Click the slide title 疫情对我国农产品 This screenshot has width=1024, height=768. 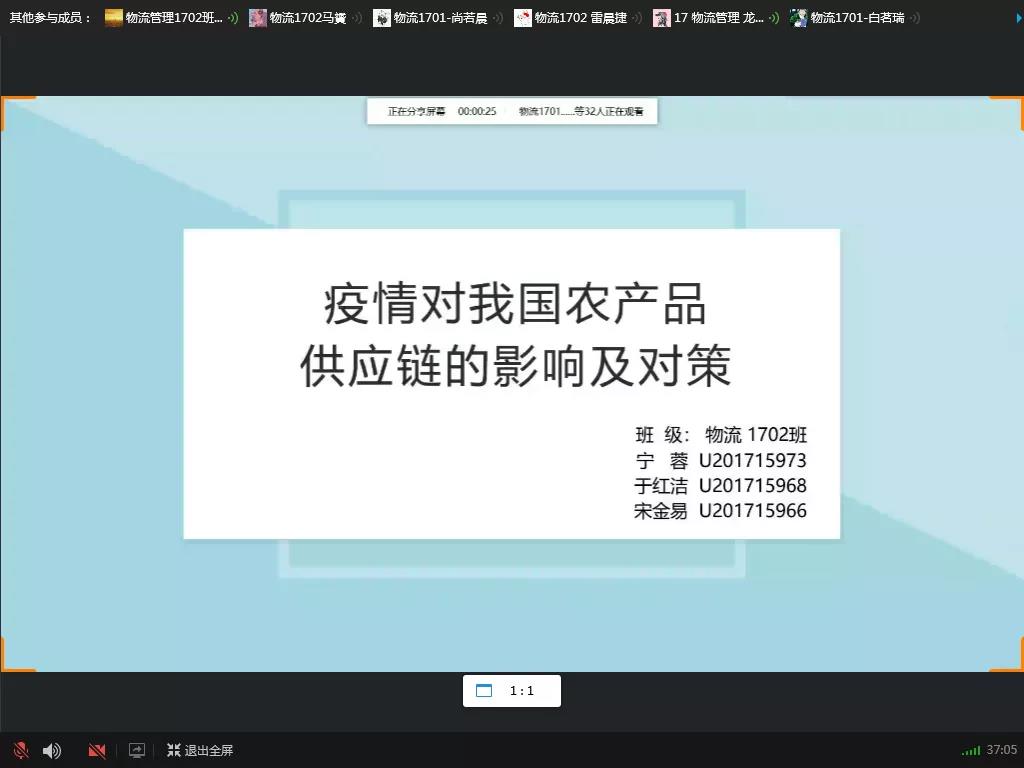[x=515, y=304]
